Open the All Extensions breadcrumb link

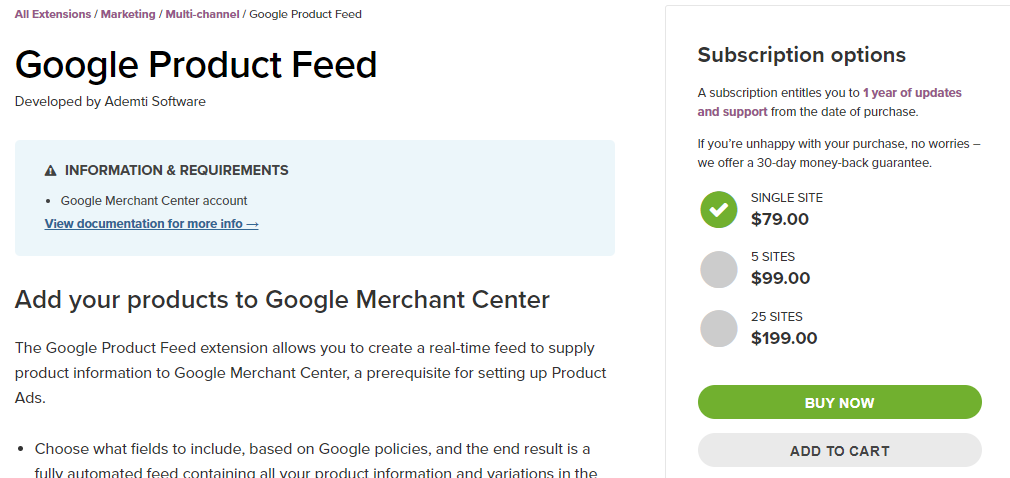pyautogui.click(x=53, y=14)
